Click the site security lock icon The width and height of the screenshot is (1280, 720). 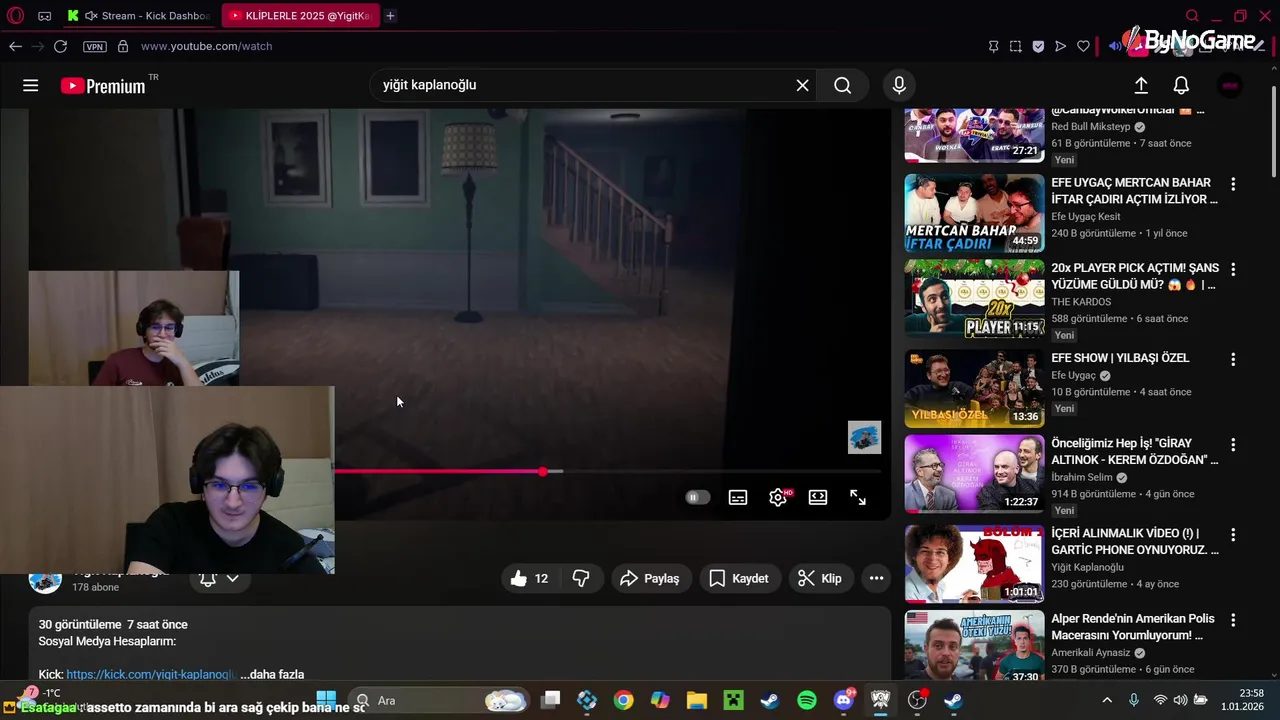123,46
